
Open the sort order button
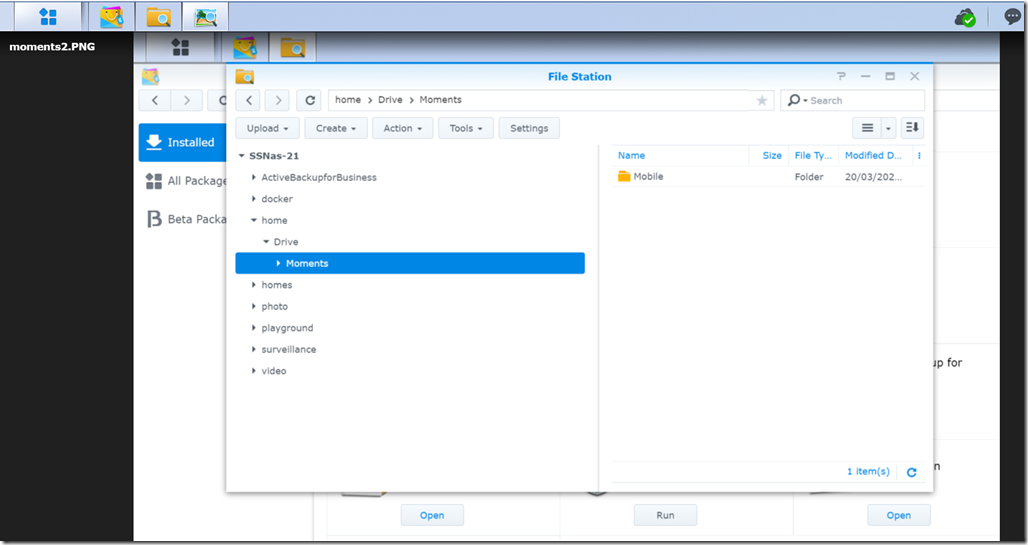click(912, 128)
